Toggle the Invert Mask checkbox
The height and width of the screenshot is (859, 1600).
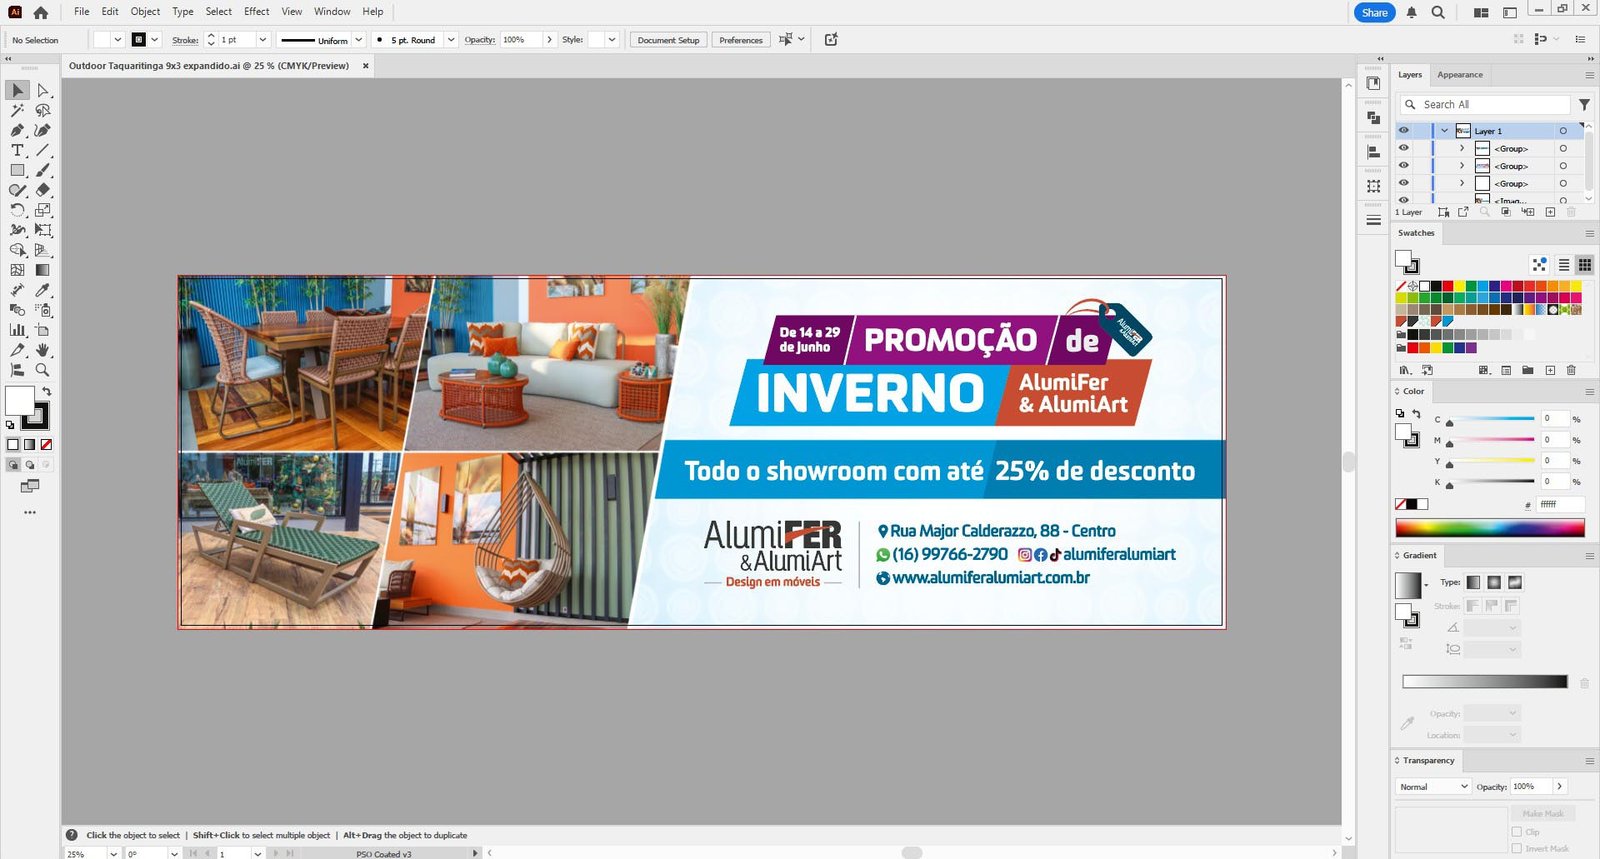point(1518,848)
